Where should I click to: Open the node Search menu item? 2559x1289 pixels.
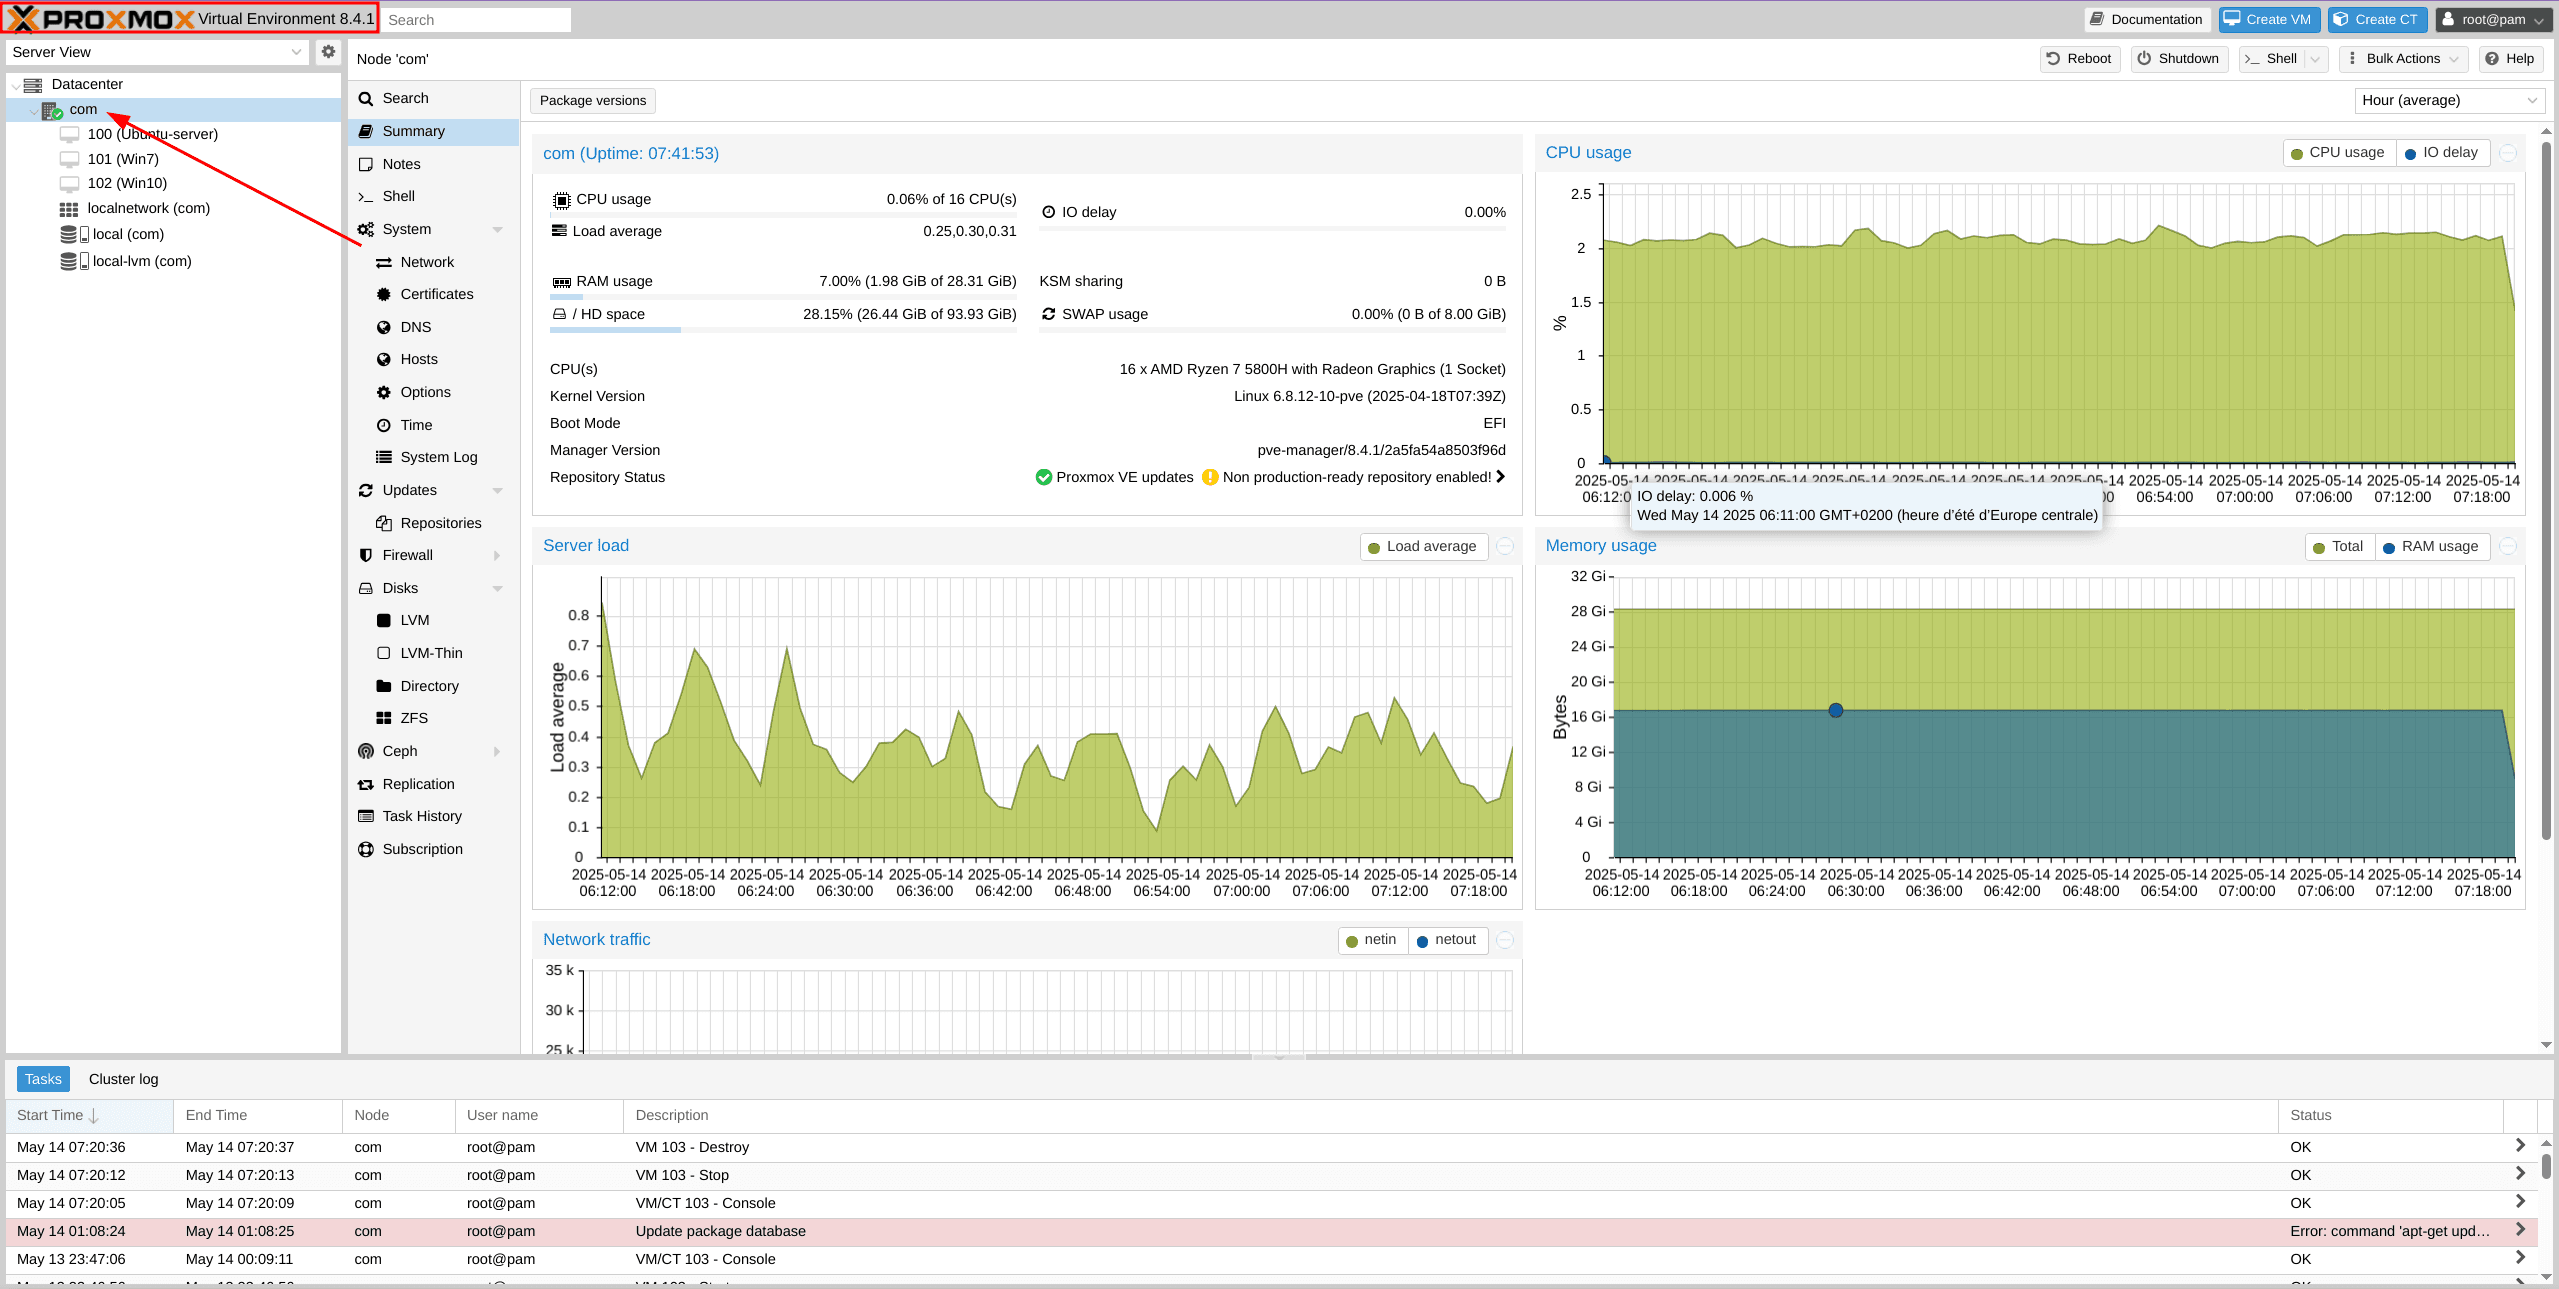coord(433,98)
